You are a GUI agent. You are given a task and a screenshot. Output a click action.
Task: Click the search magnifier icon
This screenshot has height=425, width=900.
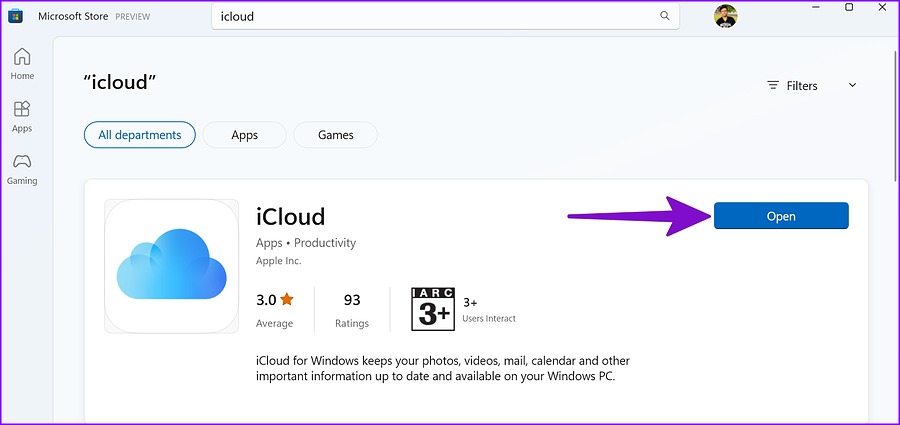665,16
